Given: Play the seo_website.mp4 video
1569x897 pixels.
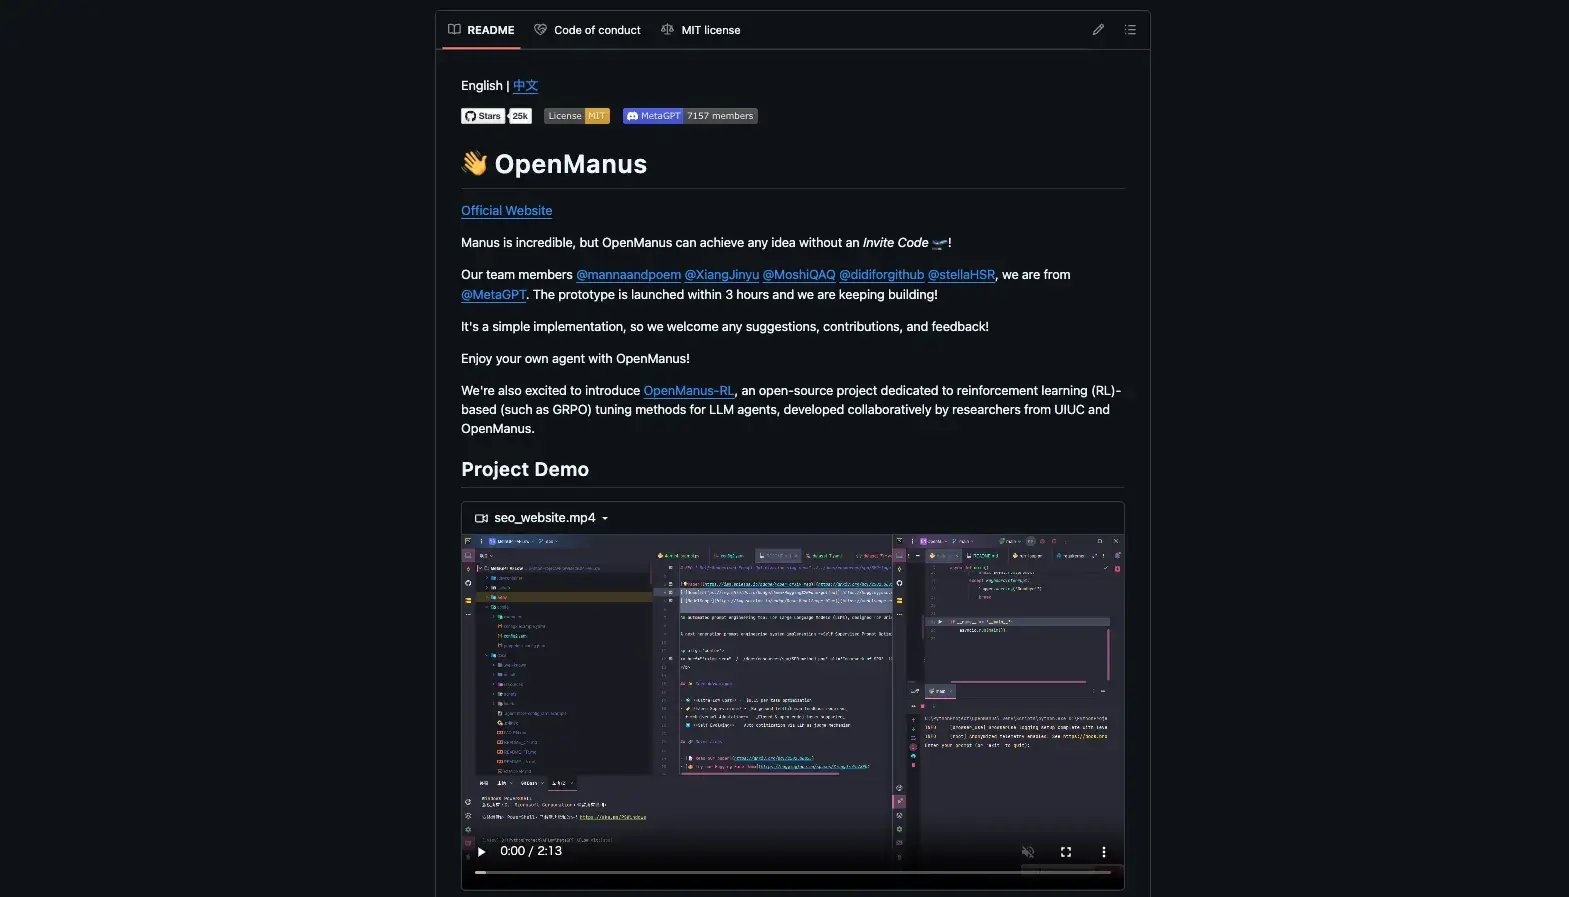Looking at the screenshot, I should (x=481, y=852).
